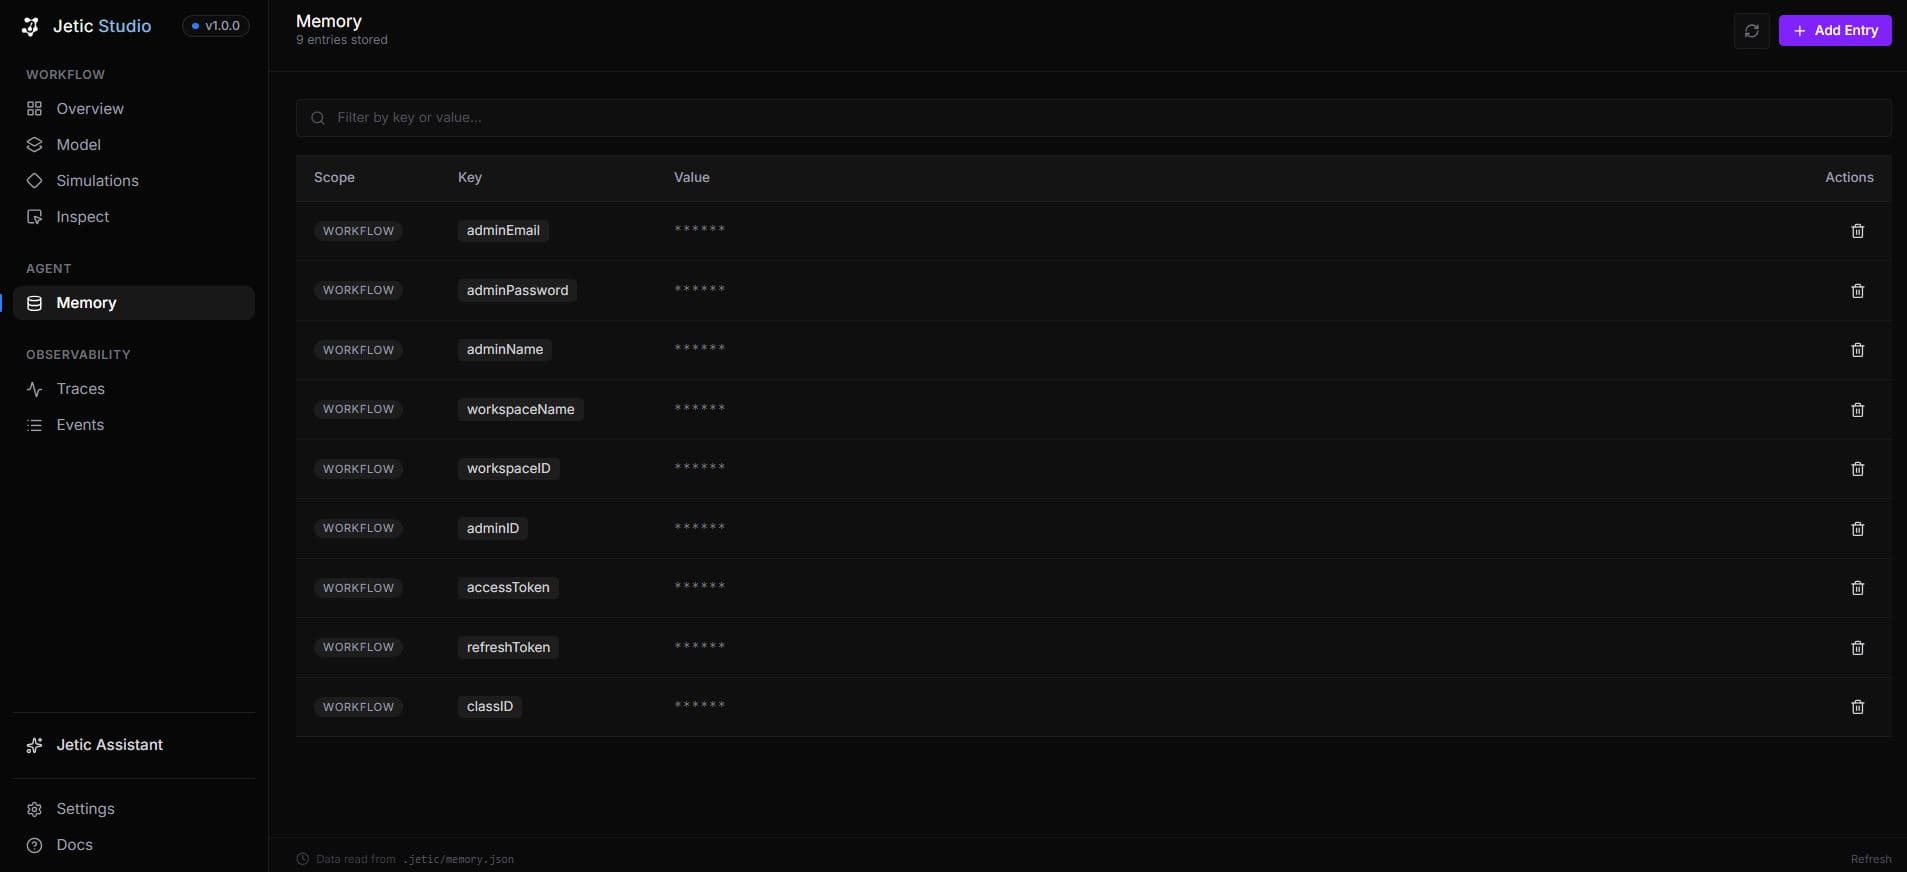
Task: Remove the workspaceName entry via trash icon
Action: [1857, 410]
